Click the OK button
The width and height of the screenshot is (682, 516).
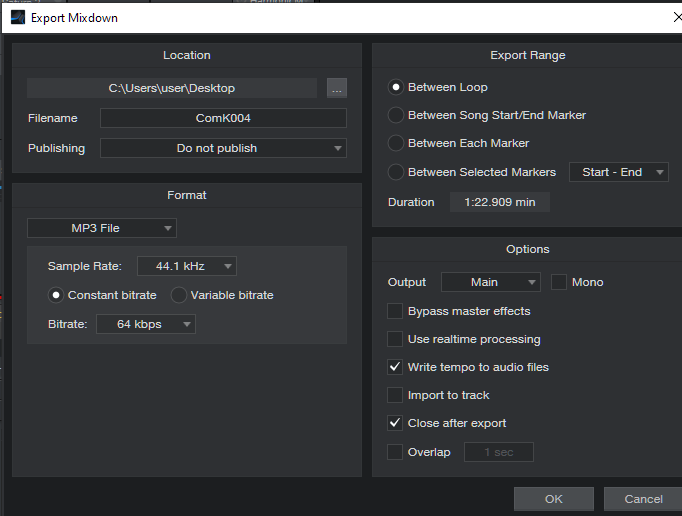click(553, 499)
